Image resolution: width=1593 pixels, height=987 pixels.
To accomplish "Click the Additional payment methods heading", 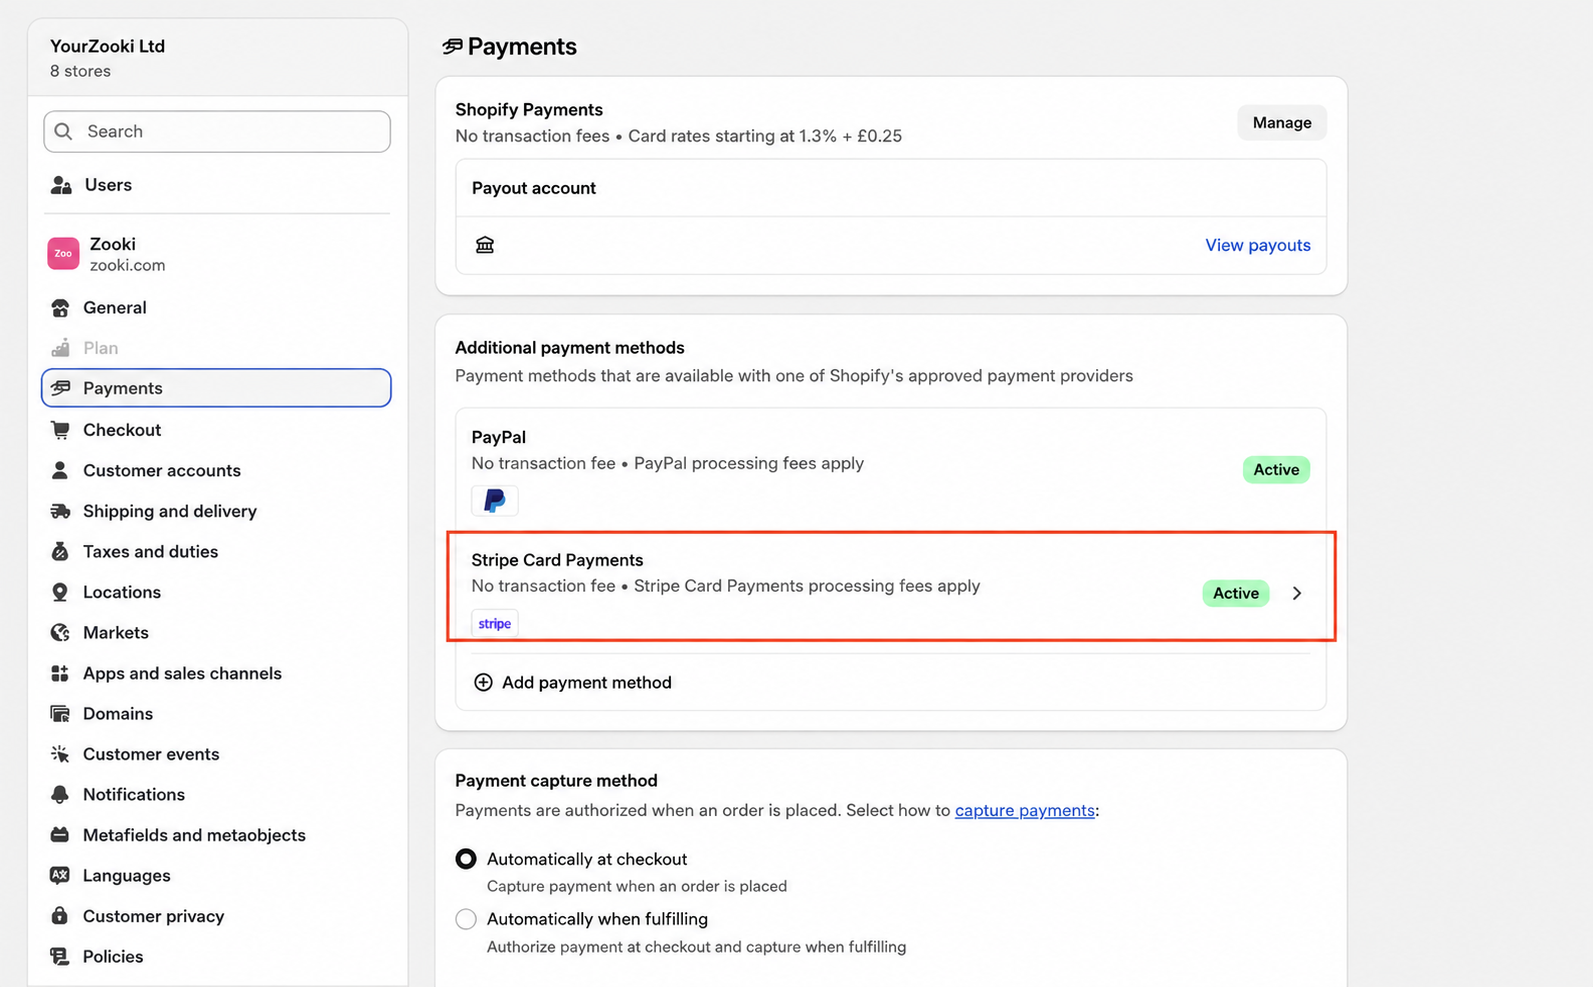I will pos(570,348).
